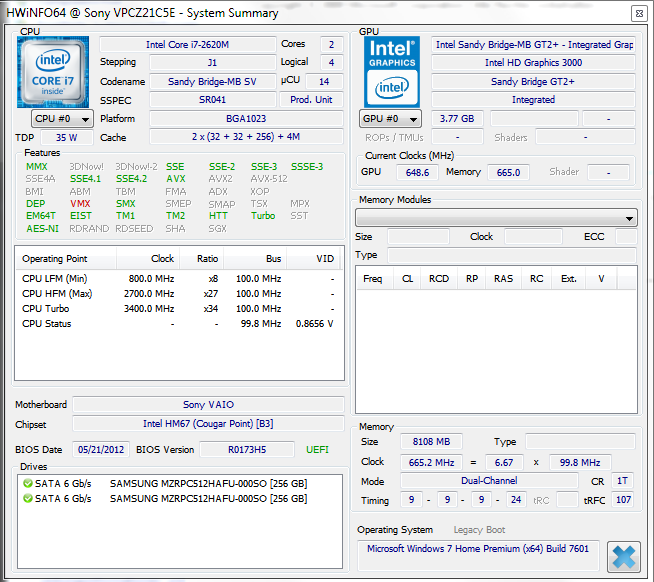Click the Freq column header in memory table
The image size is (654, 582).
372,279
